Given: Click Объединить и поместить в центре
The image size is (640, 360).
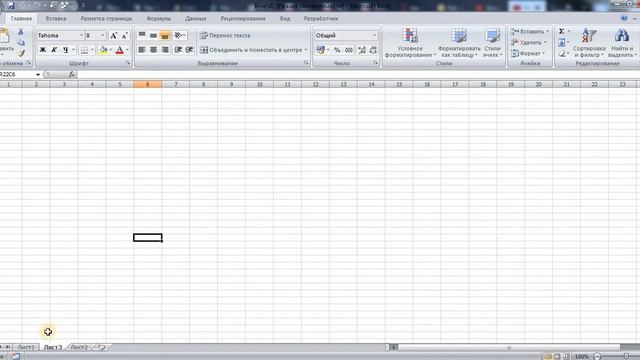Looking at the screenshot, I should tap(251, 50).
